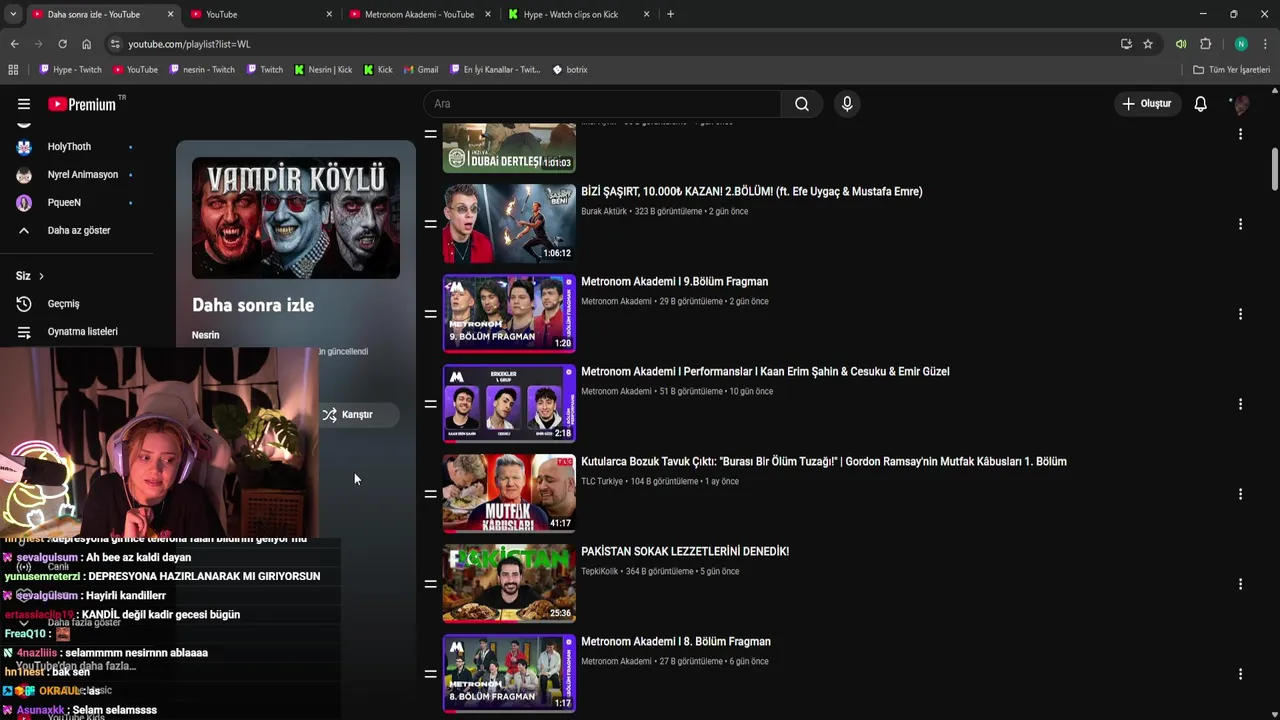Open Tüm Yer İşaretleri bookmarks folder
1280x720 pixels.
(1232, 70)
